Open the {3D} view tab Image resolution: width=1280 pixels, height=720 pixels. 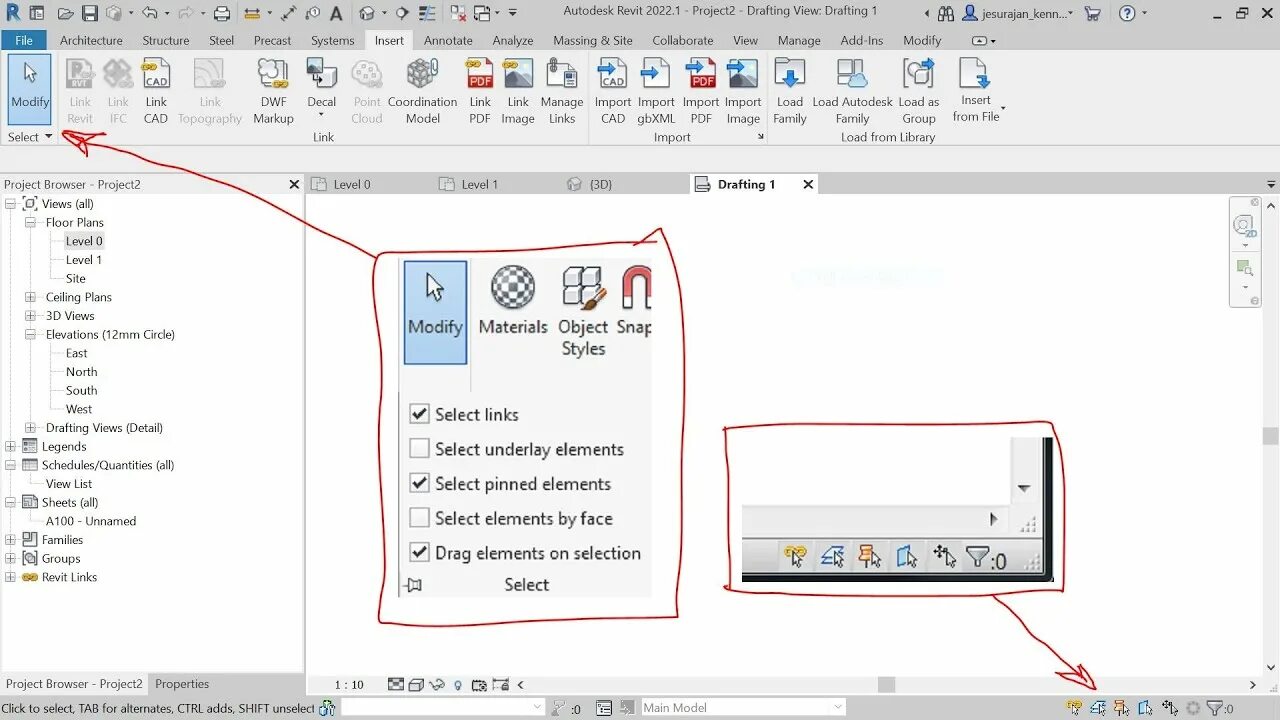pyautogui.click(x=600, y=184)
